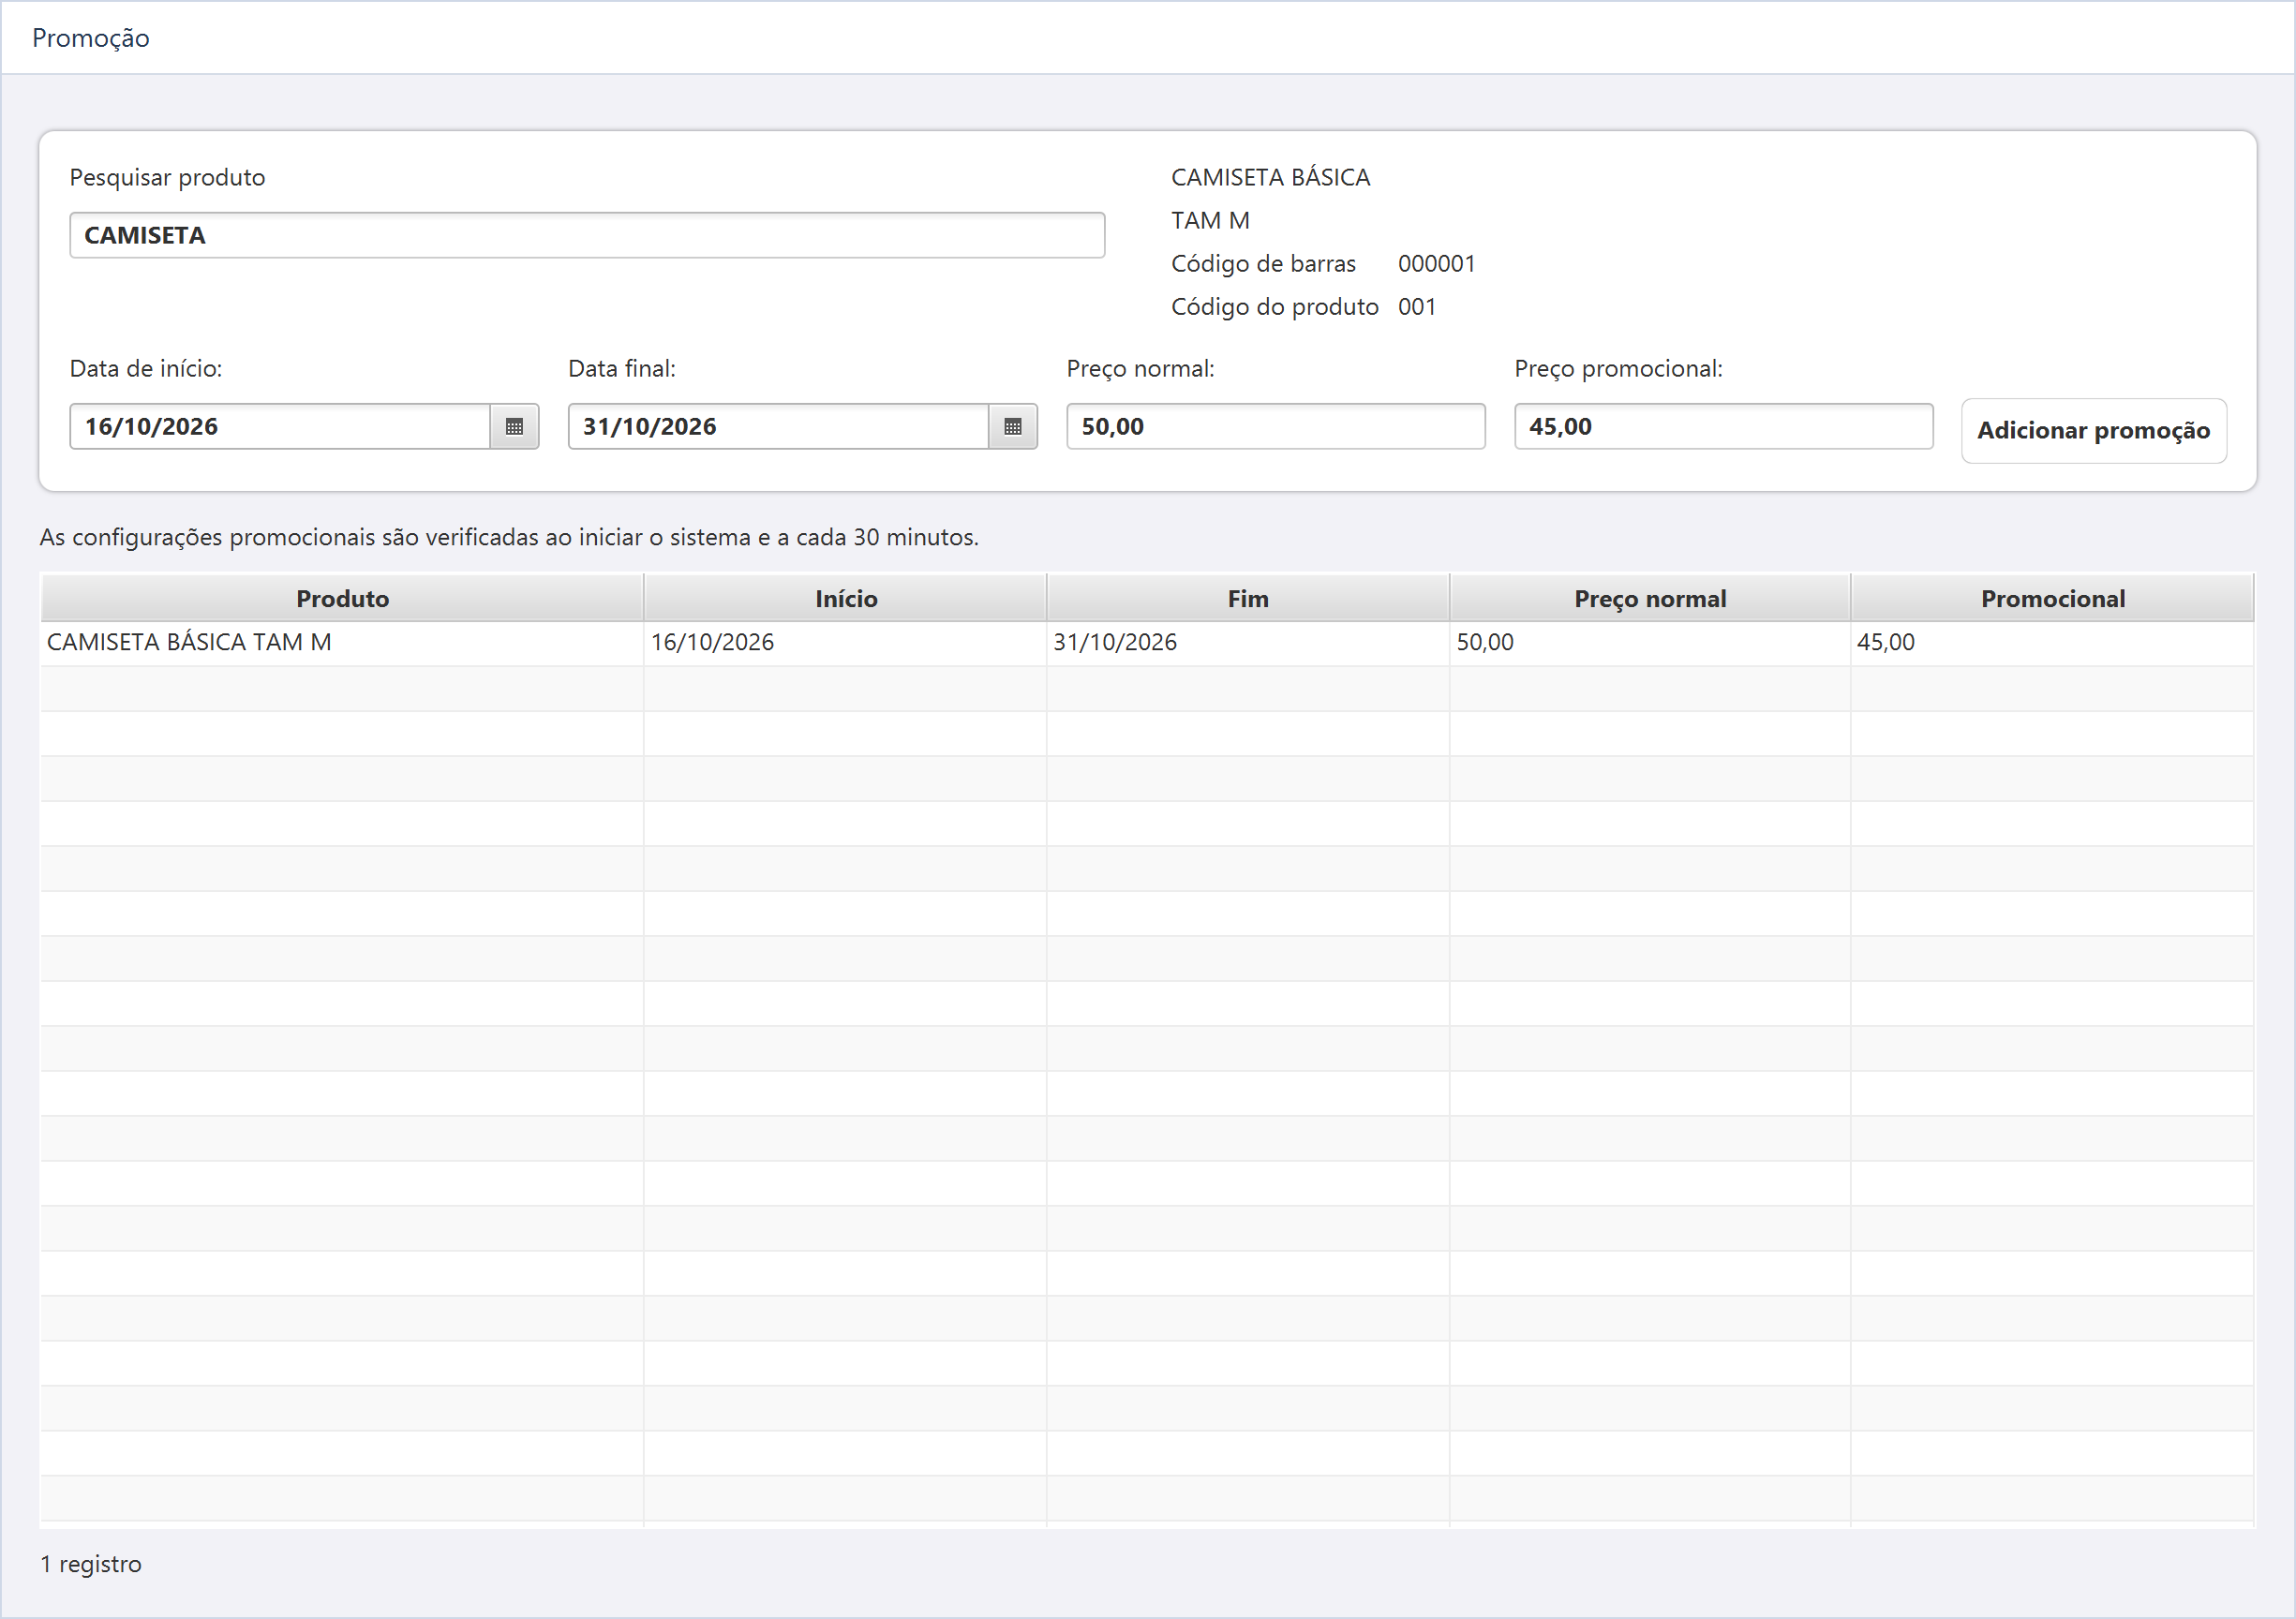Select the CAMISETA BÁSICA TAM M table row
The image size is (2296, 1619).
point(1147,643)
